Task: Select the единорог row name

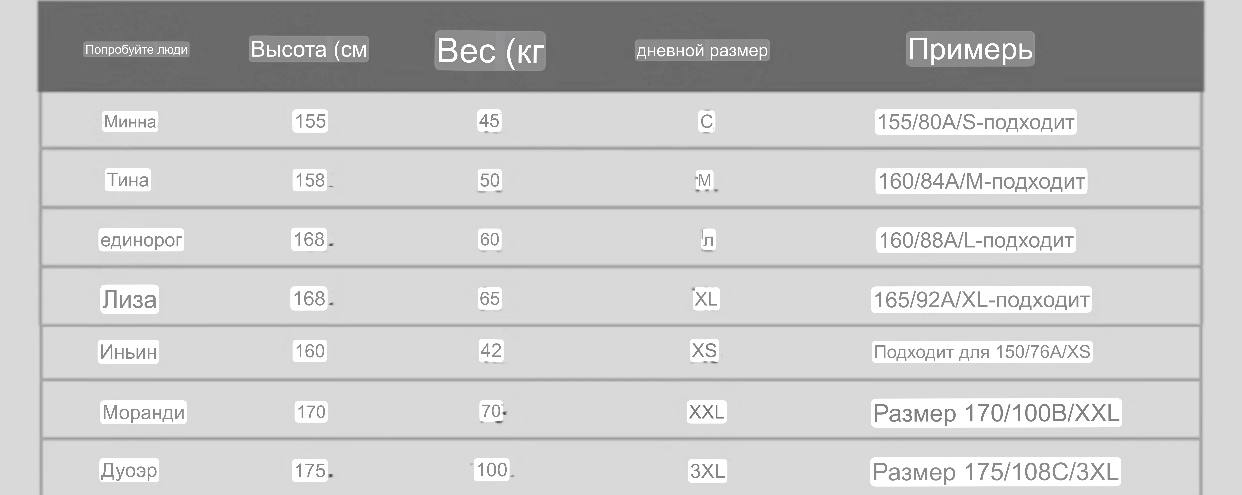Action: (x=141, y=240)
